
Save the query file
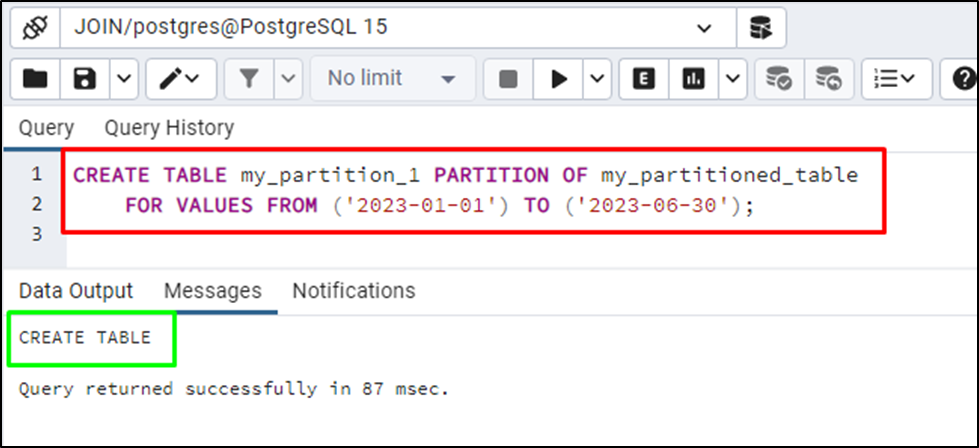point(85,79)
